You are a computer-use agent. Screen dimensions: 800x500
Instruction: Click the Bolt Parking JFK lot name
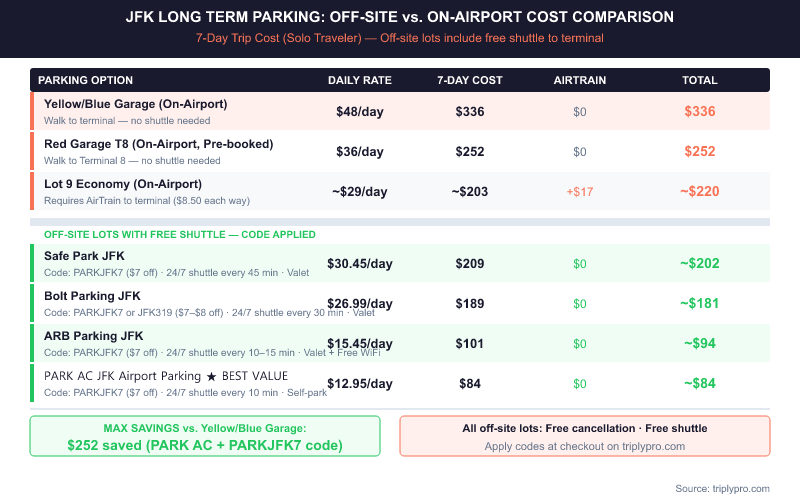(92, 296)
